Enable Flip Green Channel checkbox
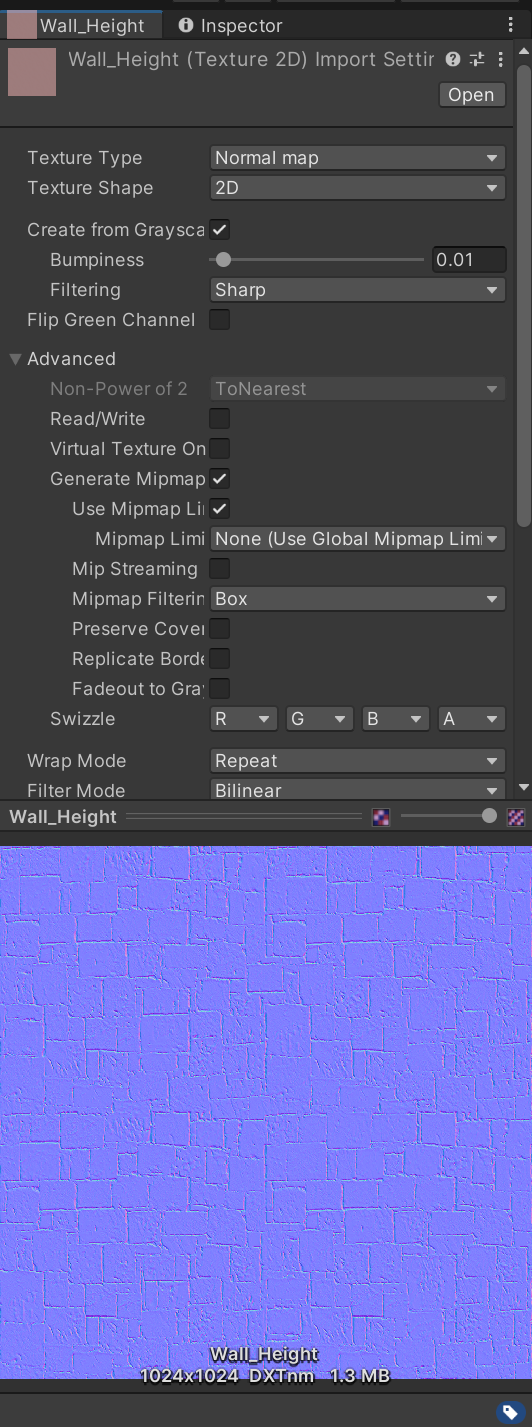The width and height of the screenshot is (532, 1427). tap(220, 320)
